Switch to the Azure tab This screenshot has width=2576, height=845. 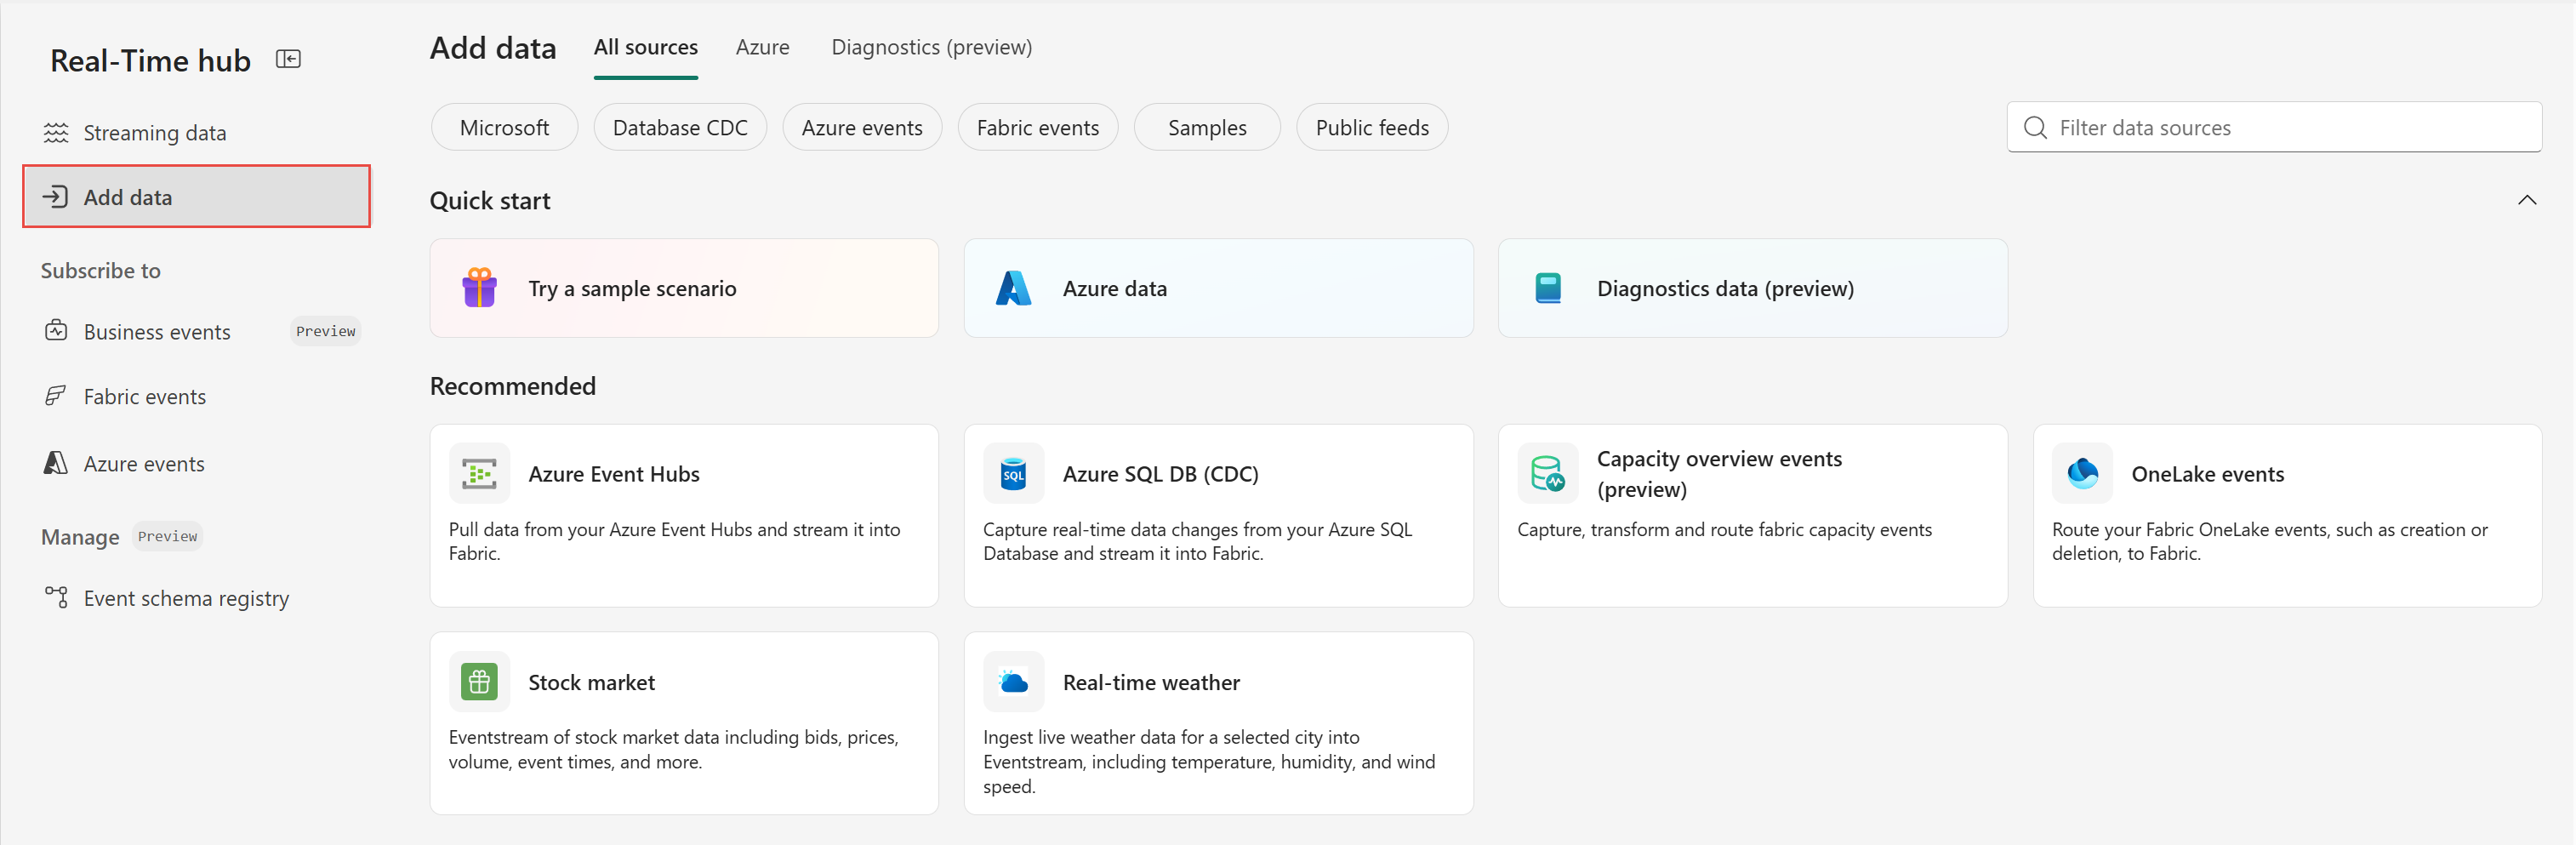tap(762, 47)
